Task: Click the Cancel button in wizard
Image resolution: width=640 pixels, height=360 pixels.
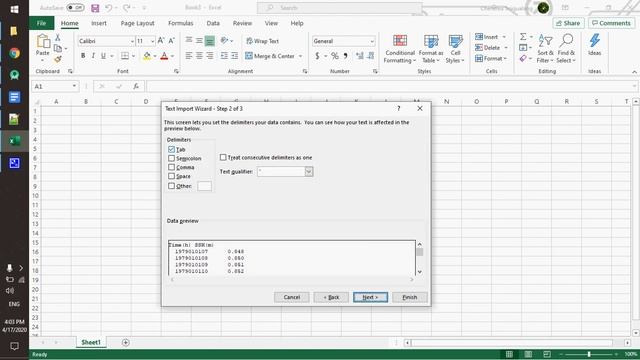Action: (x=291, y=297)
